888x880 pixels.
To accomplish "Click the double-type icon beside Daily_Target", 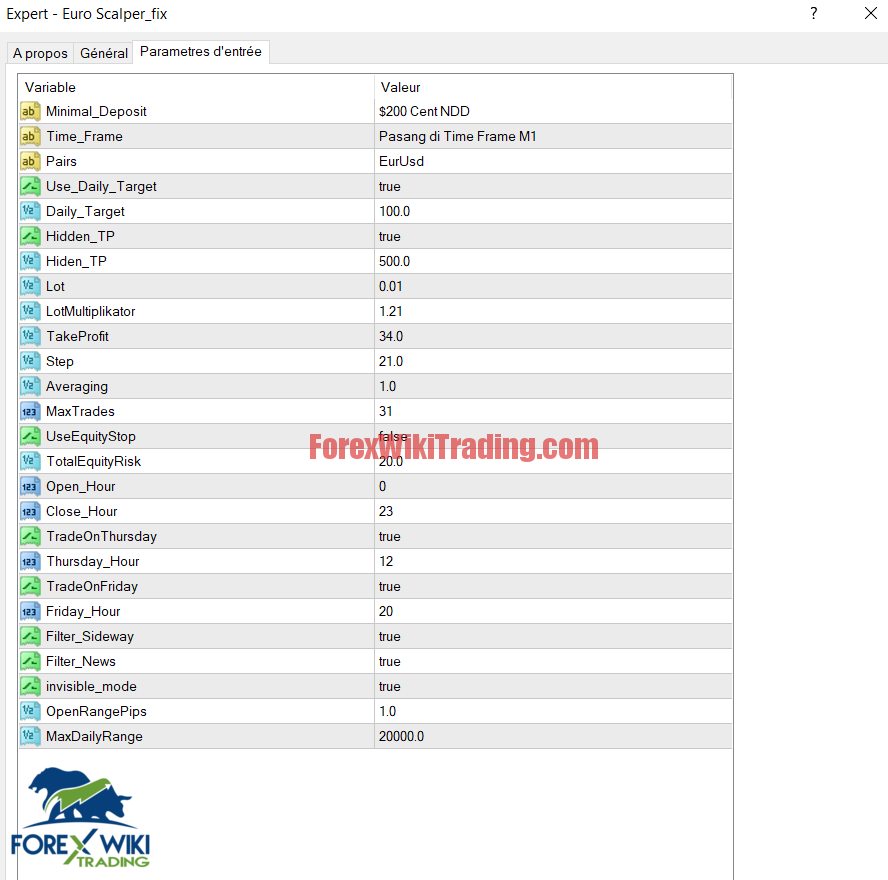I will pos(30,211).
